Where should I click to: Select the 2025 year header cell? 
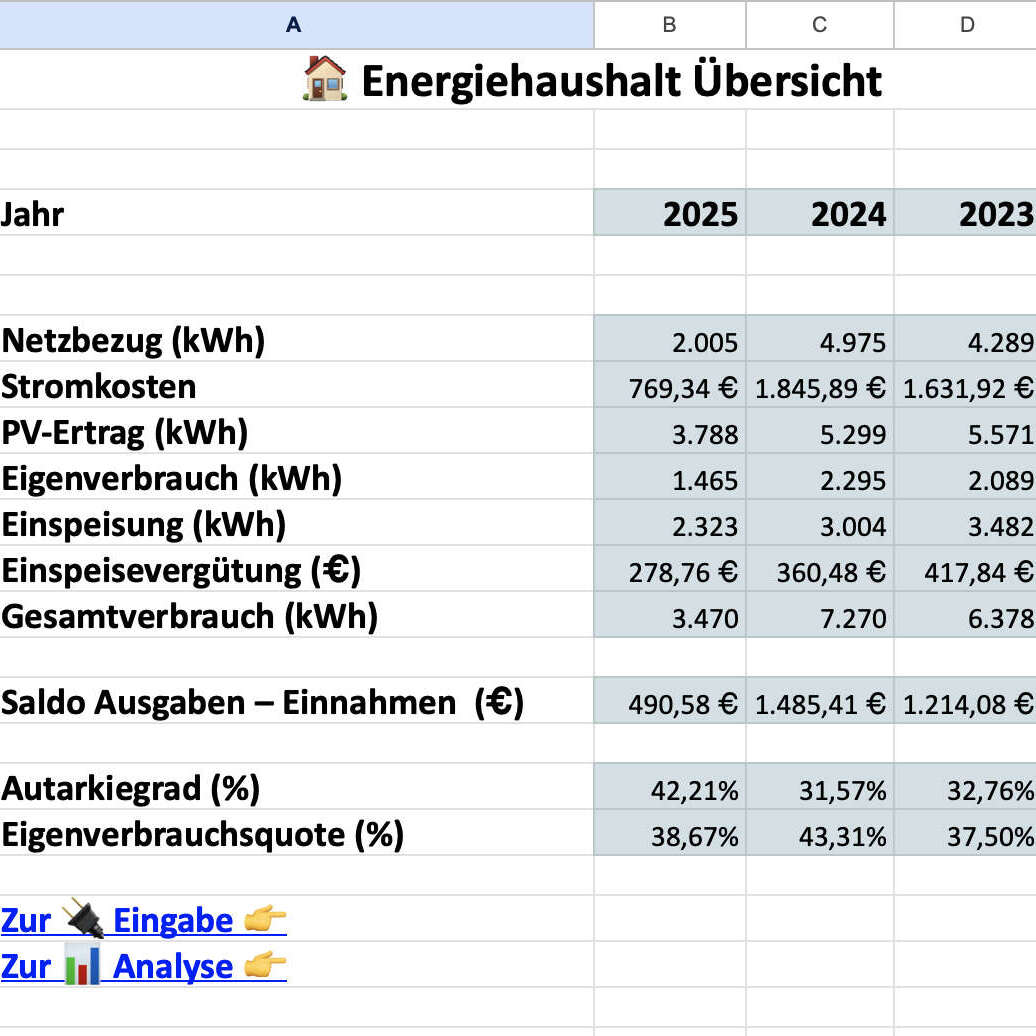669,212
